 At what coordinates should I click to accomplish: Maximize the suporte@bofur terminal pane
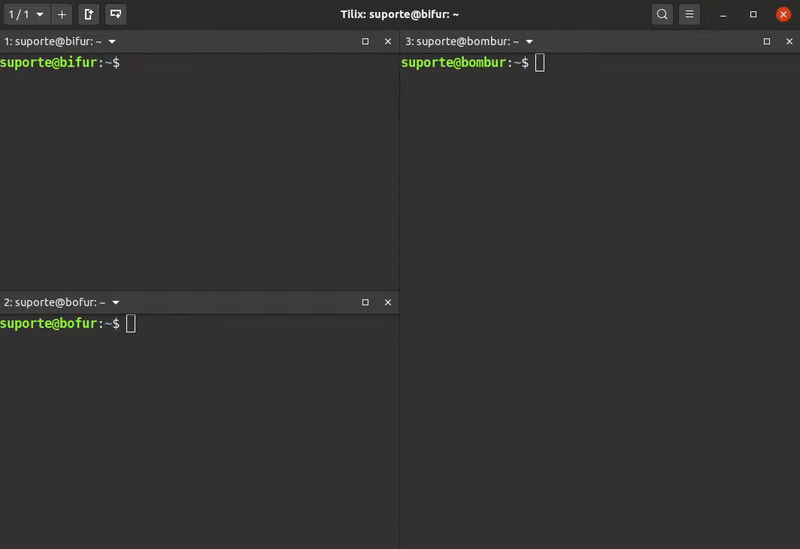(365, 302)
